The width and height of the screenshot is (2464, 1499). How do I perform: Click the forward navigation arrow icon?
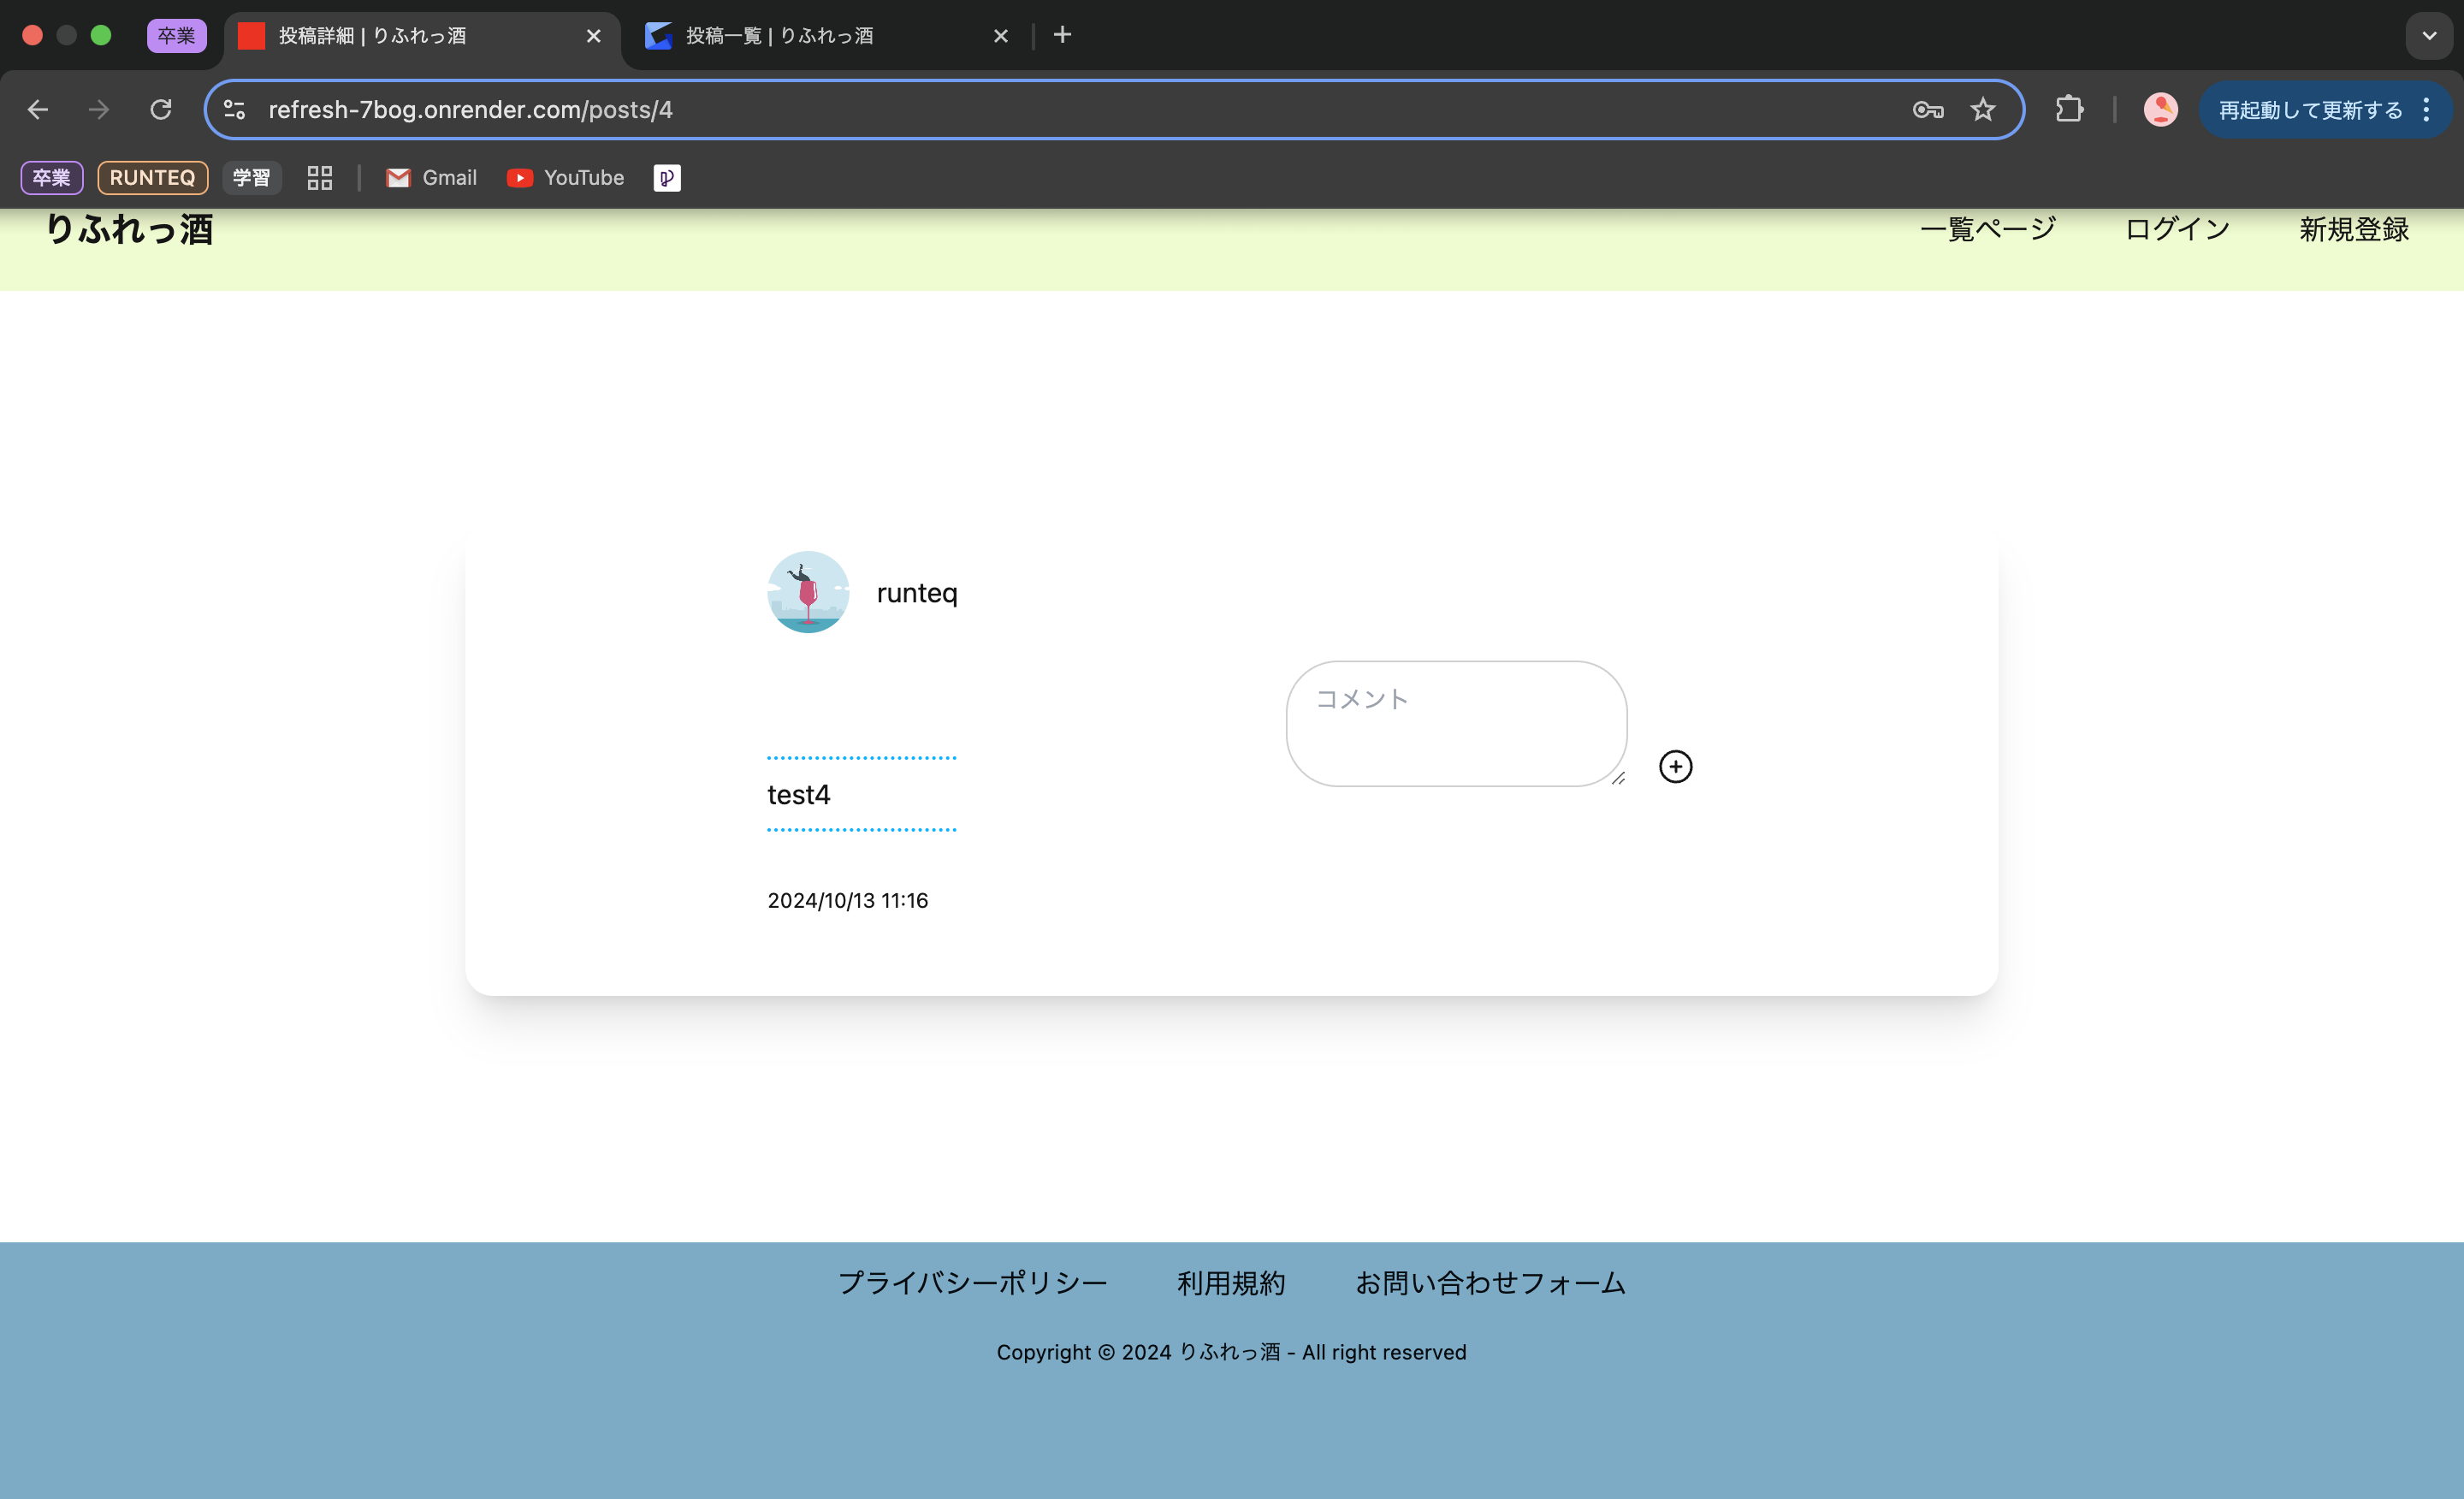pos(100,109)
